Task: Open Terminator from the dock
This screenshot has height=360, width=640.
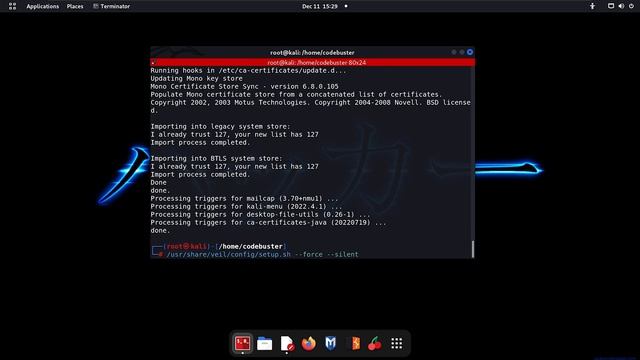Action: 242,343
